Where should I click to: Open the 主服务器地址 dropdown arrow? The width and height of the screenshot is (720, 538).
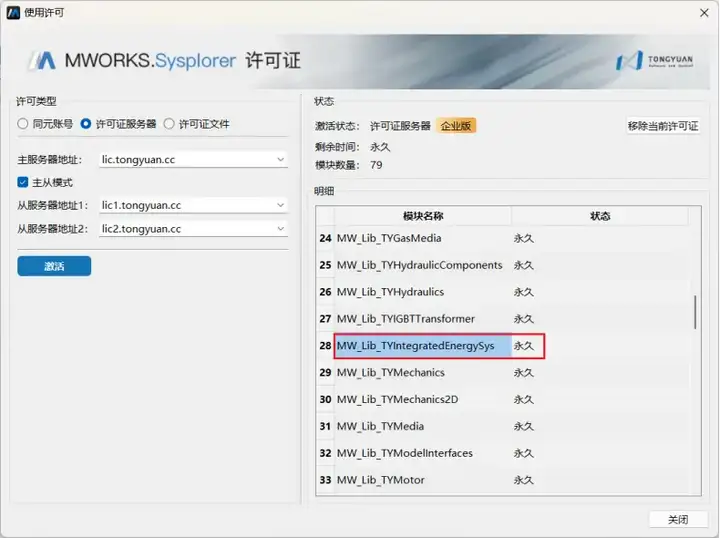click(x=281, y=160)
